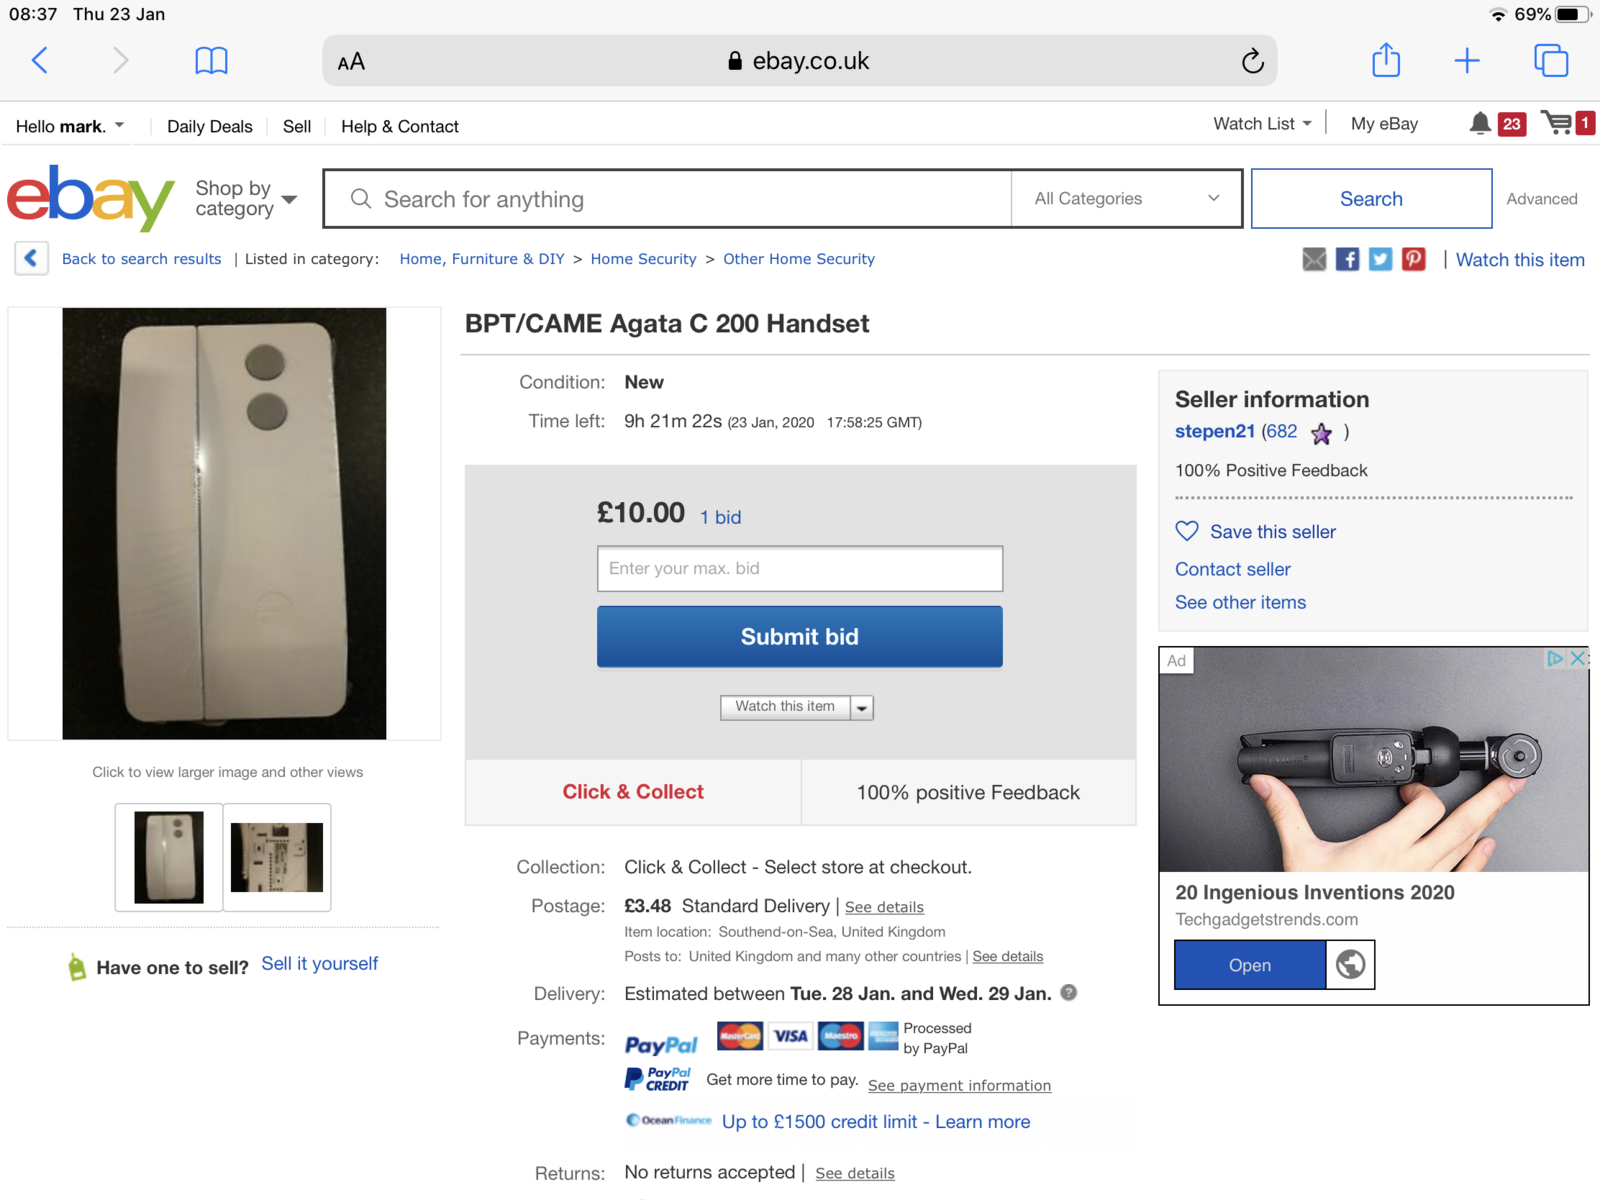Open Contact seller link
The width and height of the screenshot is (1600, 1200).
(1232, 569)
